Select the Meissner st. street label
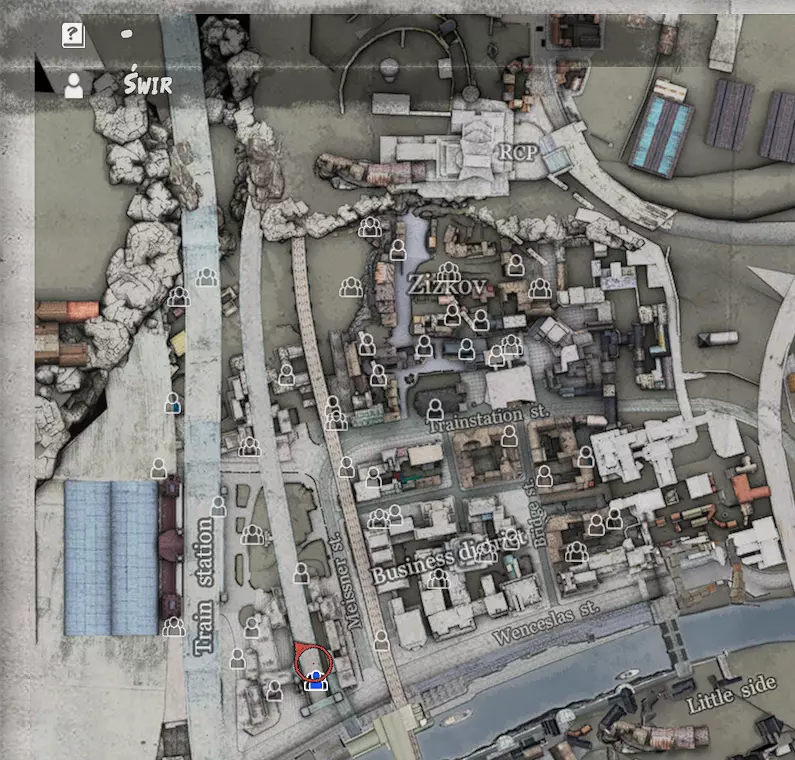 [x=346, y=582]
